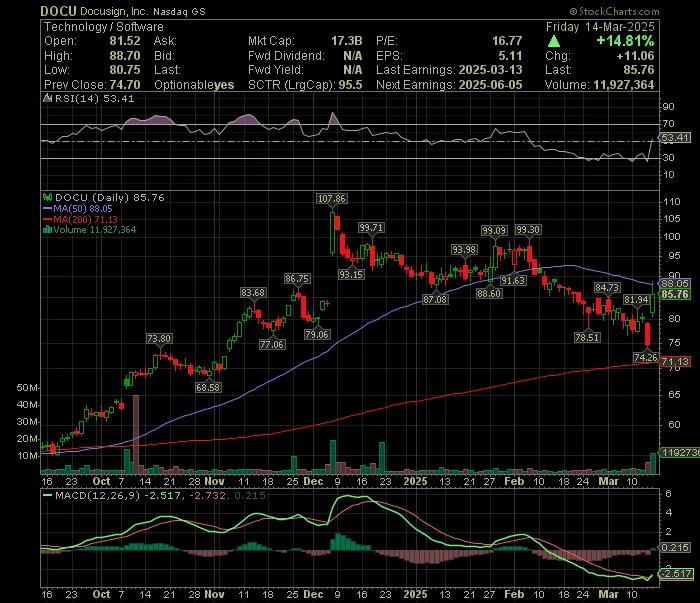Click the +14.81% percent change value
The width and height of the screenshot is (700, 603).
pos(625,41)
